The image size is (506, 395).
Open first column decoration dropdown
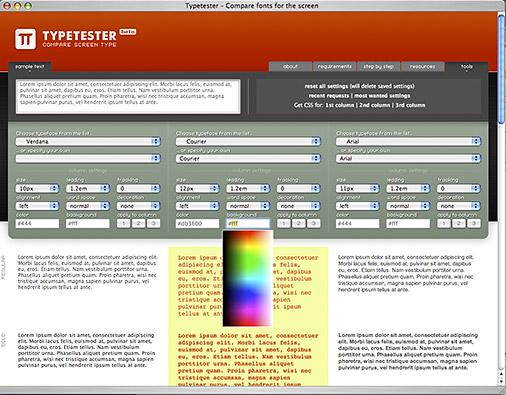point(138,206)
